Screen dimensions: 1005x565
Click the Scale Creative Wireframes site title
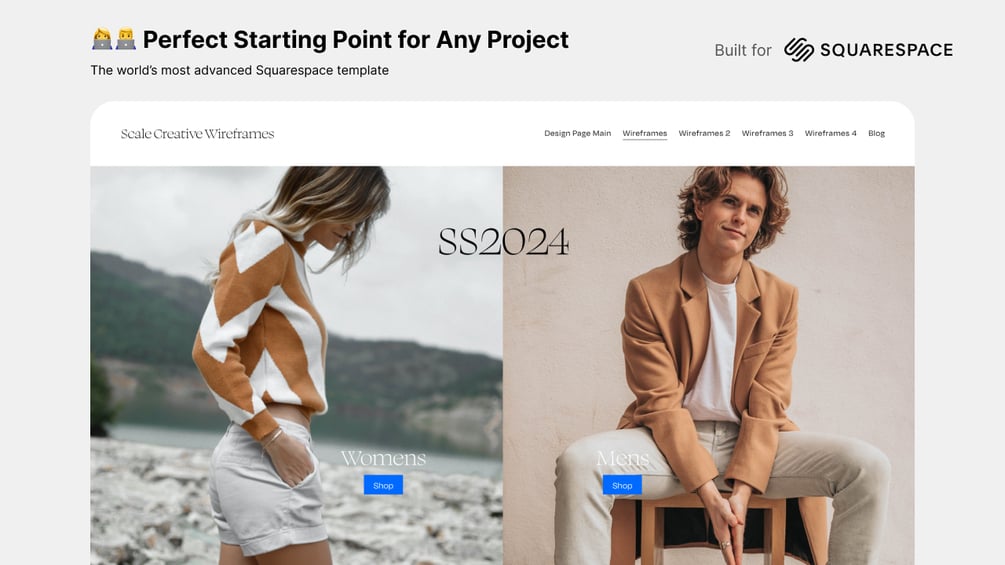197,133
